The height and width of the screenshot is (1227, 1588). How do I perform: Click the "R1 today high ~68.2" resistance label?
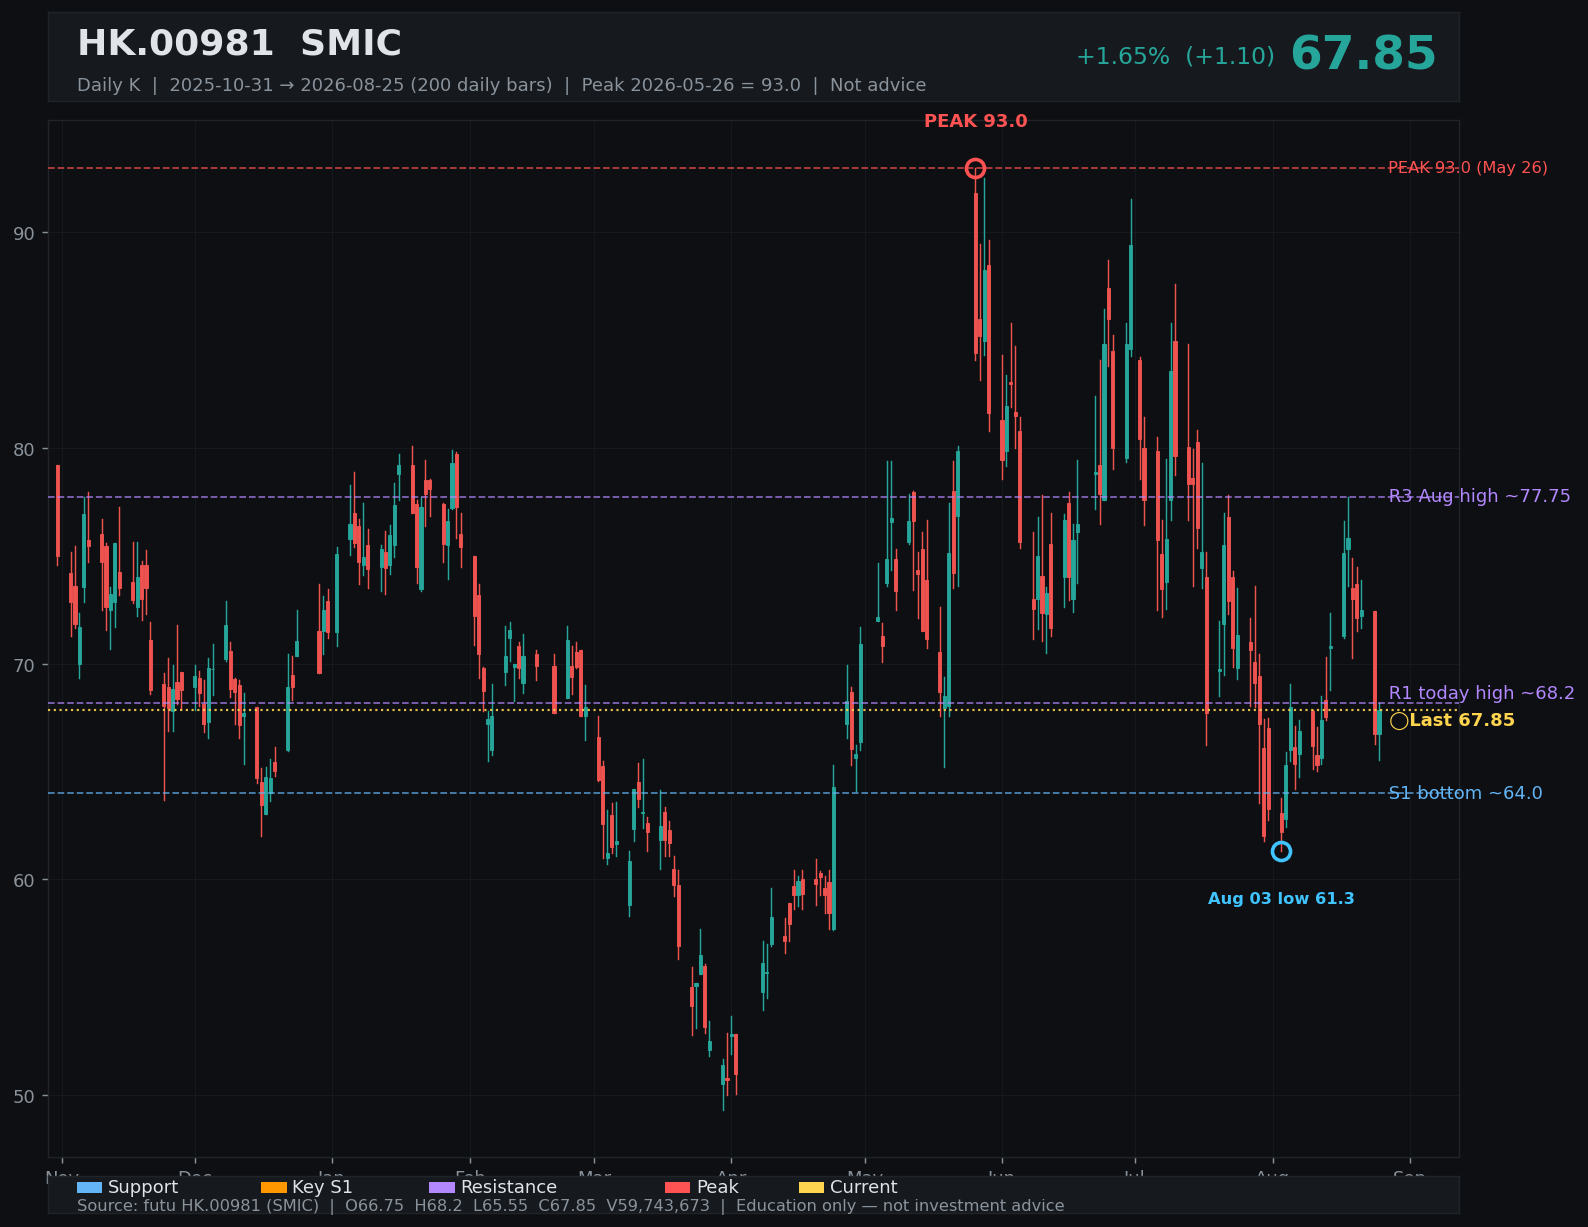coord(1481,693)
